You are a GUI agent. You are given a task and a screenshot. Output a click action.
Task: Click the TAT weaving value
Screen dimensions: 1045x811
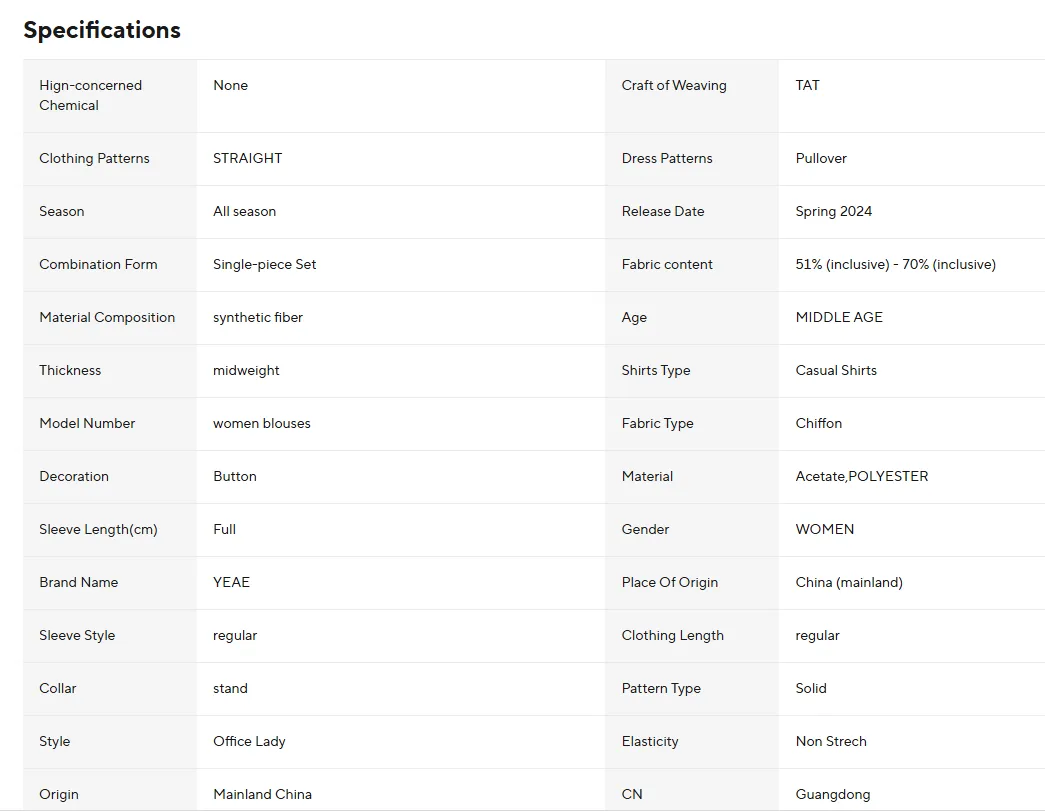point(807,85)
